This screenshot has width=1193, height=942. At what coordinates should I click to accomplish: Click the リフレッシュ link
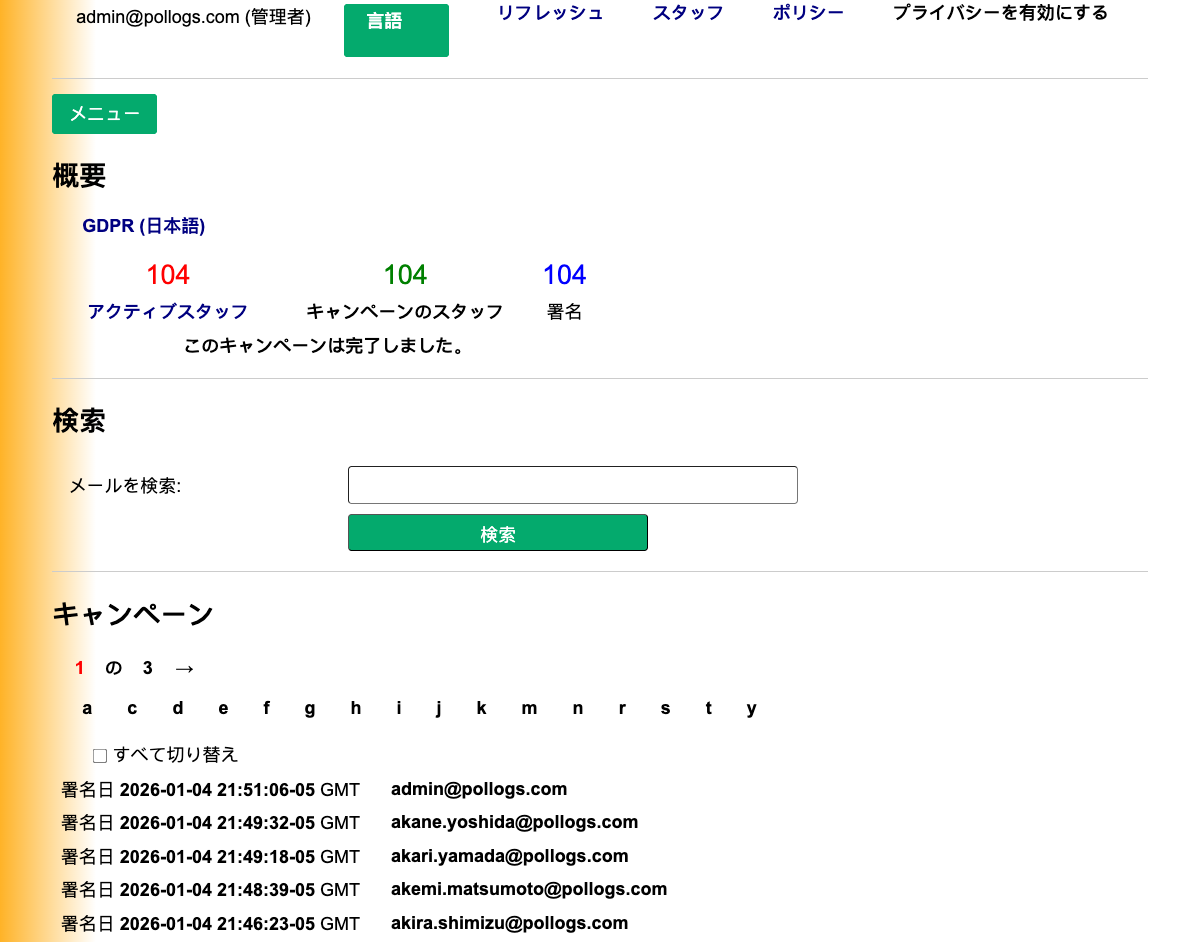(550, 13)
